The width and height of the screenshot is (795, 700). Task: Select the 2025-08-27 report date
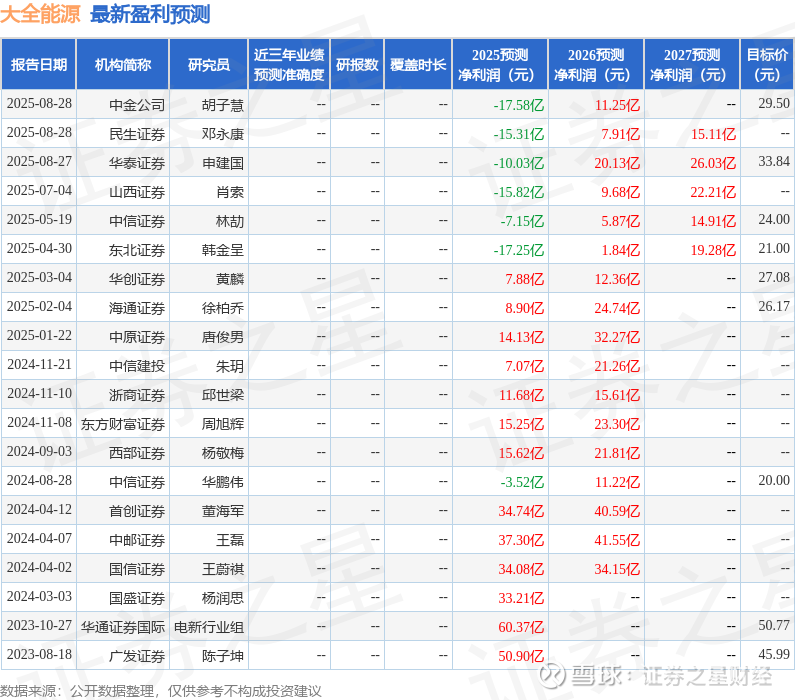click(x=39, y=161)
